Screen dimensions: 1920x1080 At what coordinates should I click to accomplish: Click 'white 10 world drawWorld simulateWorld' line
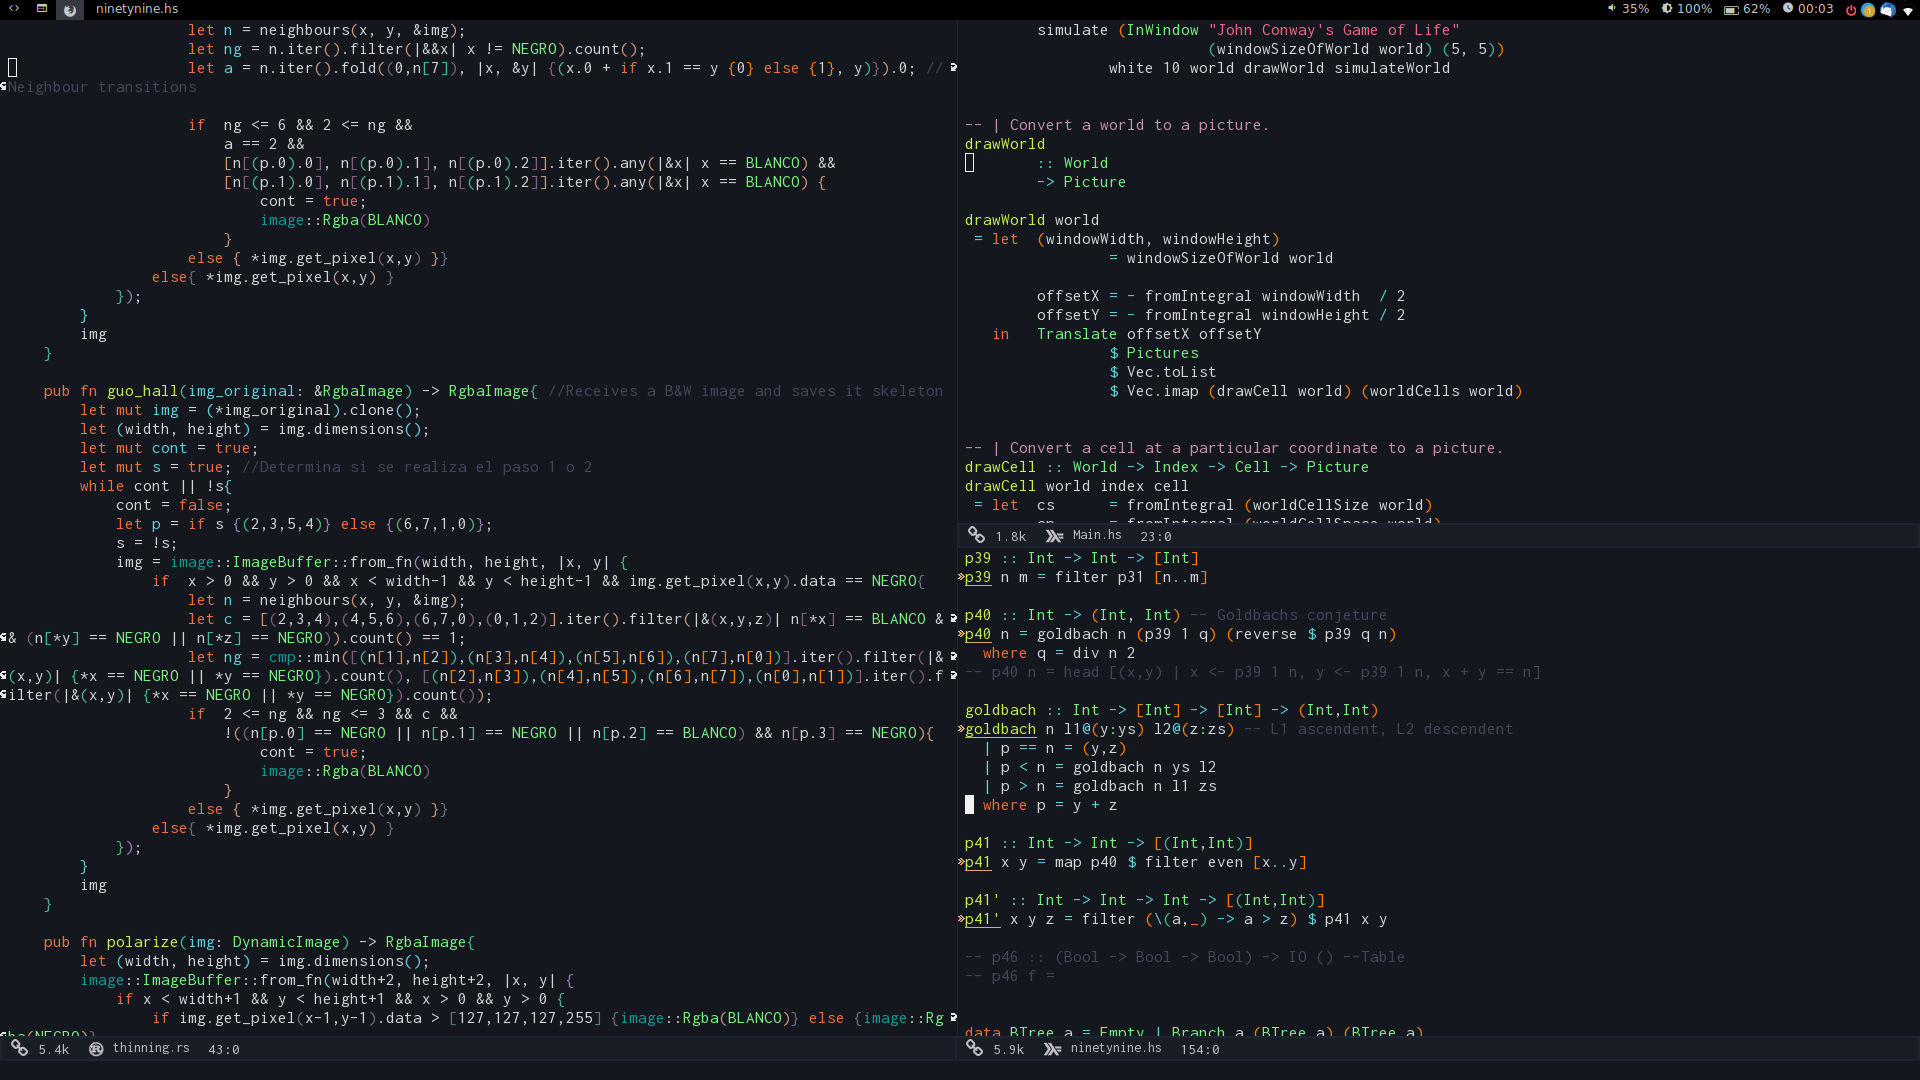coord(1279,68)
